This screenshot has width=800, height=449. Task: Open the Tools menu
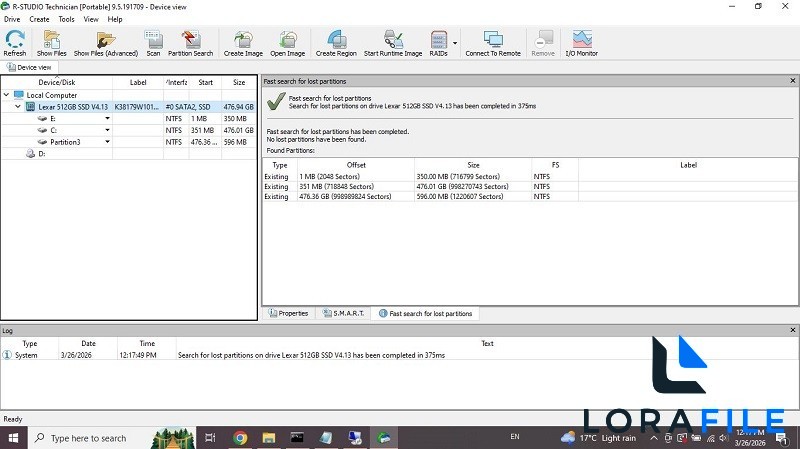point(66,19)
